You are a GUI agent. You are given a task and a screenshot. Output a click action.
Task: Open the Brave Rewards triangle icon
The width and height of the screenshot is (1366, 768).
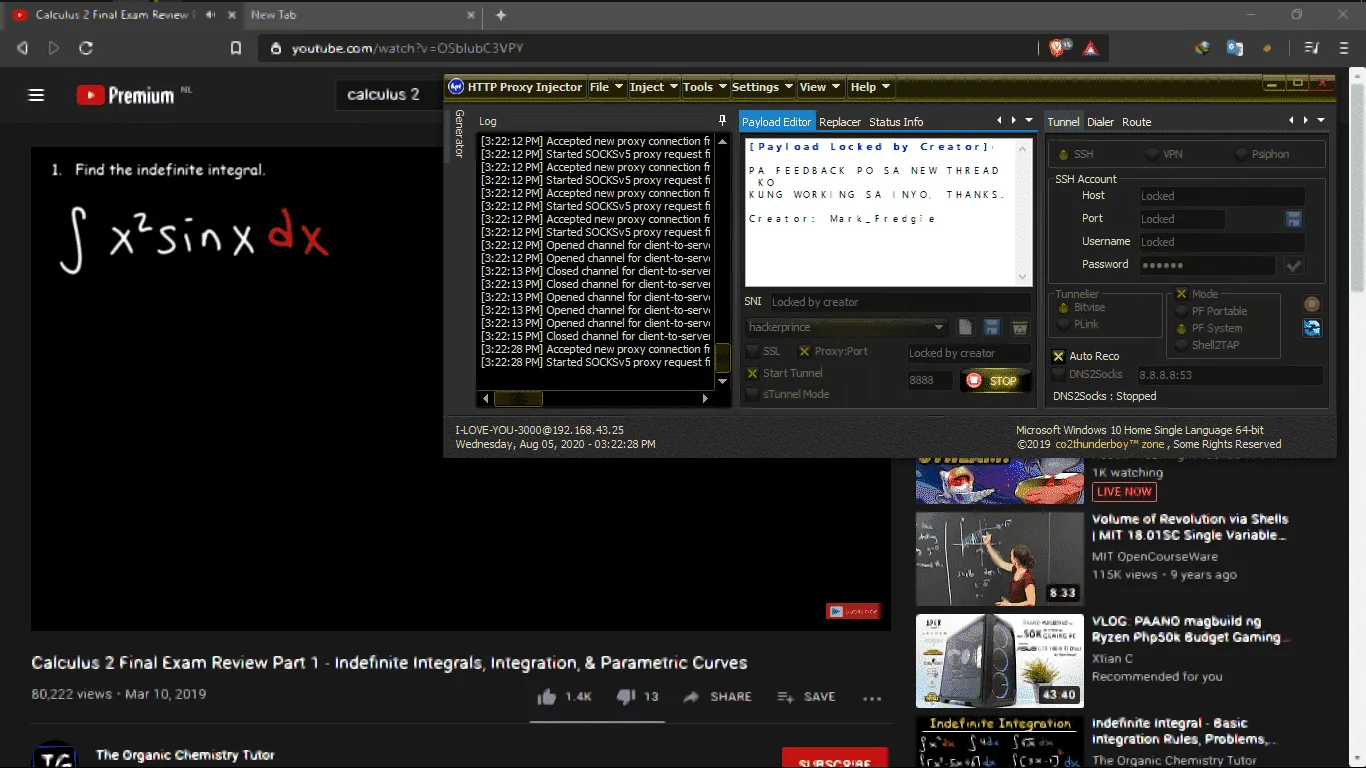[1090, 48]
